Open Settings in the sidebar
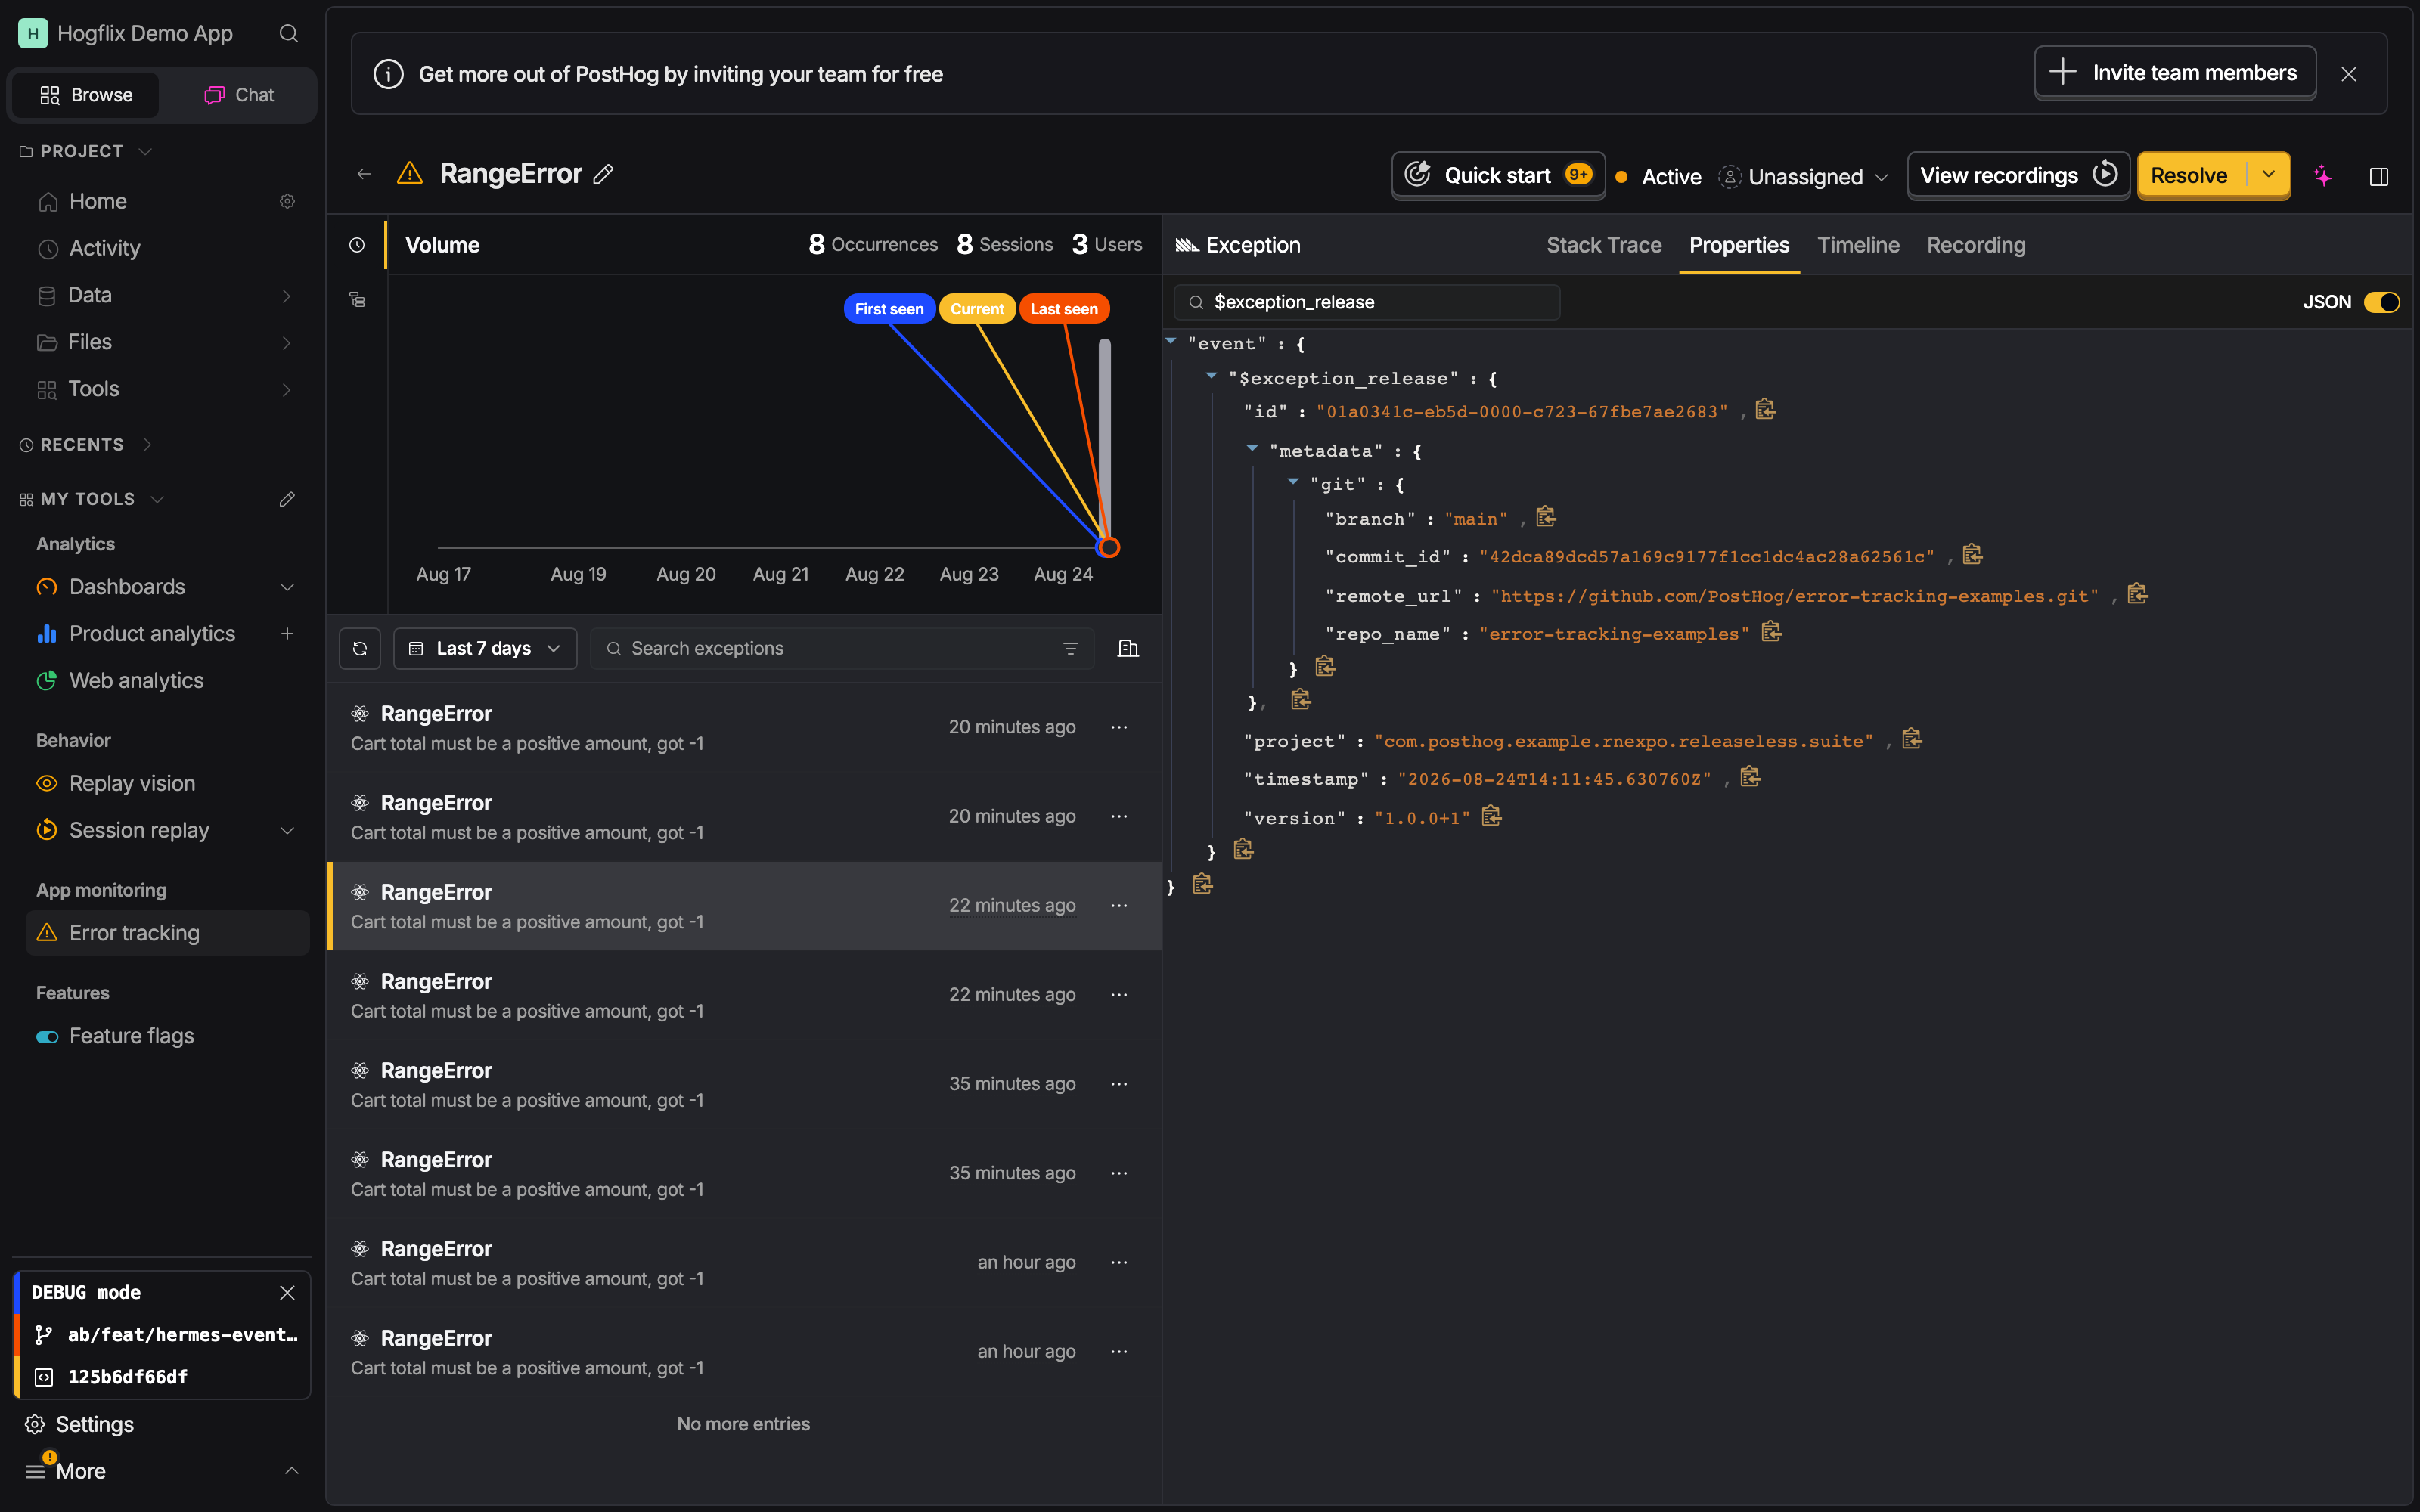This screenshot has height=1512, width=2420. tap(161, 1424)
